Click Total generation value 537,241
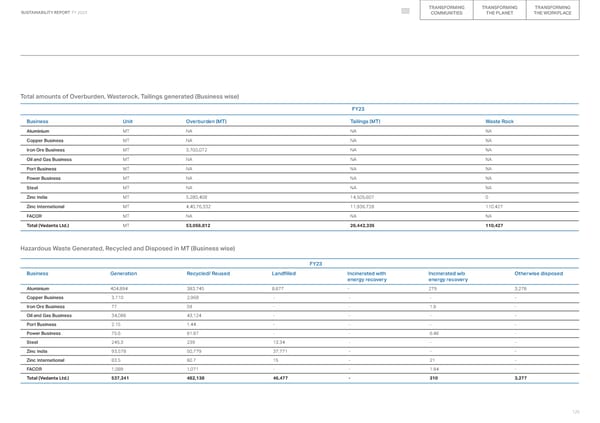This screenshot has height=423, width=600. coord(120,378)
